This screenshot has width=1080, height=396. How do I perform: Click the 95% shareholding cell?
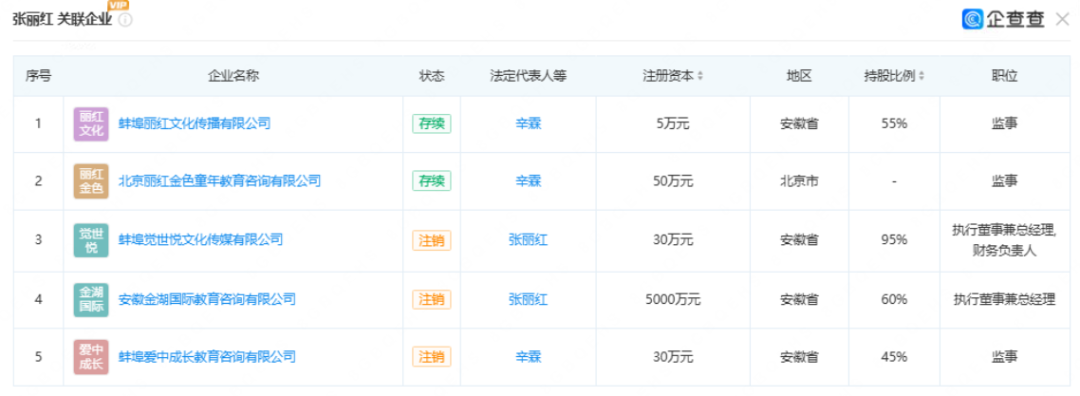tap(894, 240)
